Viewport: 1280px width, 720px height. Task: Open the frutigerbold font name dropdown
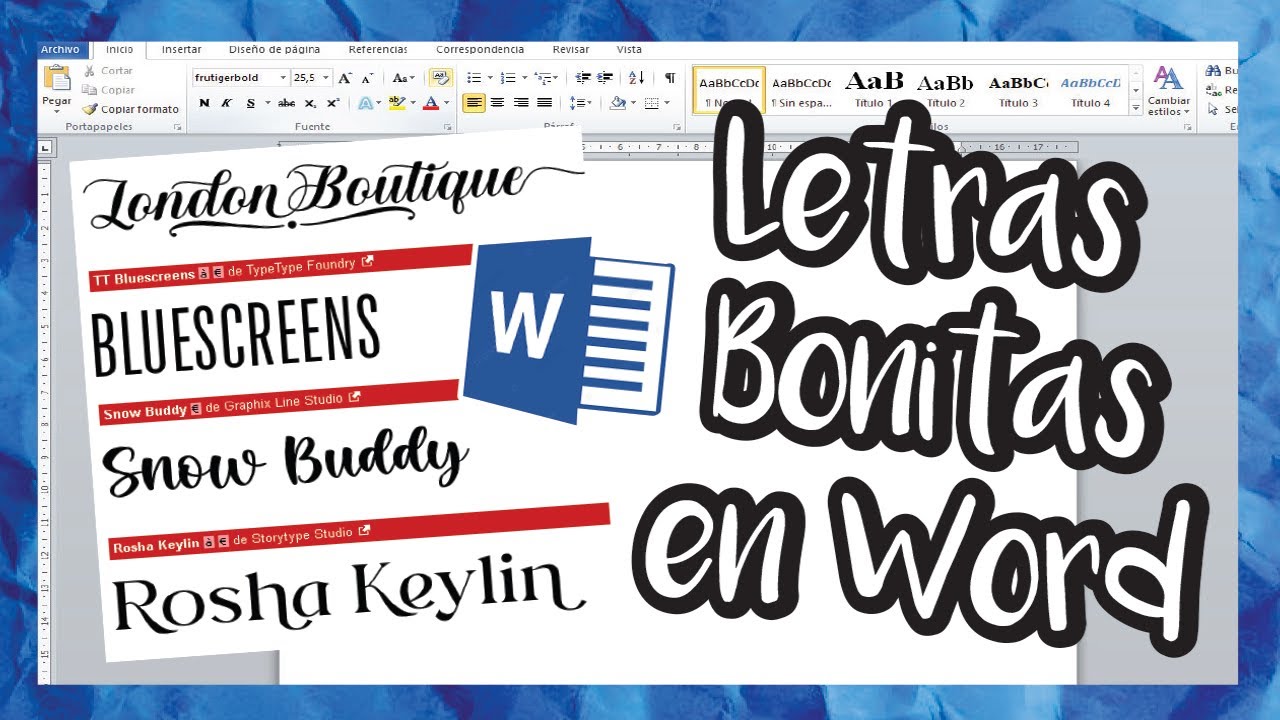coord(283,78)
